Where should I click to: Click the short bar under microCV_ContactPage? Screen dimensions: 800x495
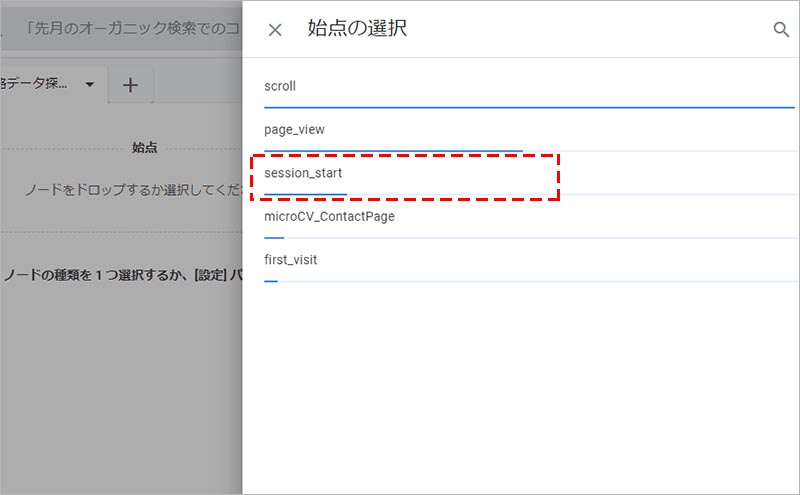(274, 238)
